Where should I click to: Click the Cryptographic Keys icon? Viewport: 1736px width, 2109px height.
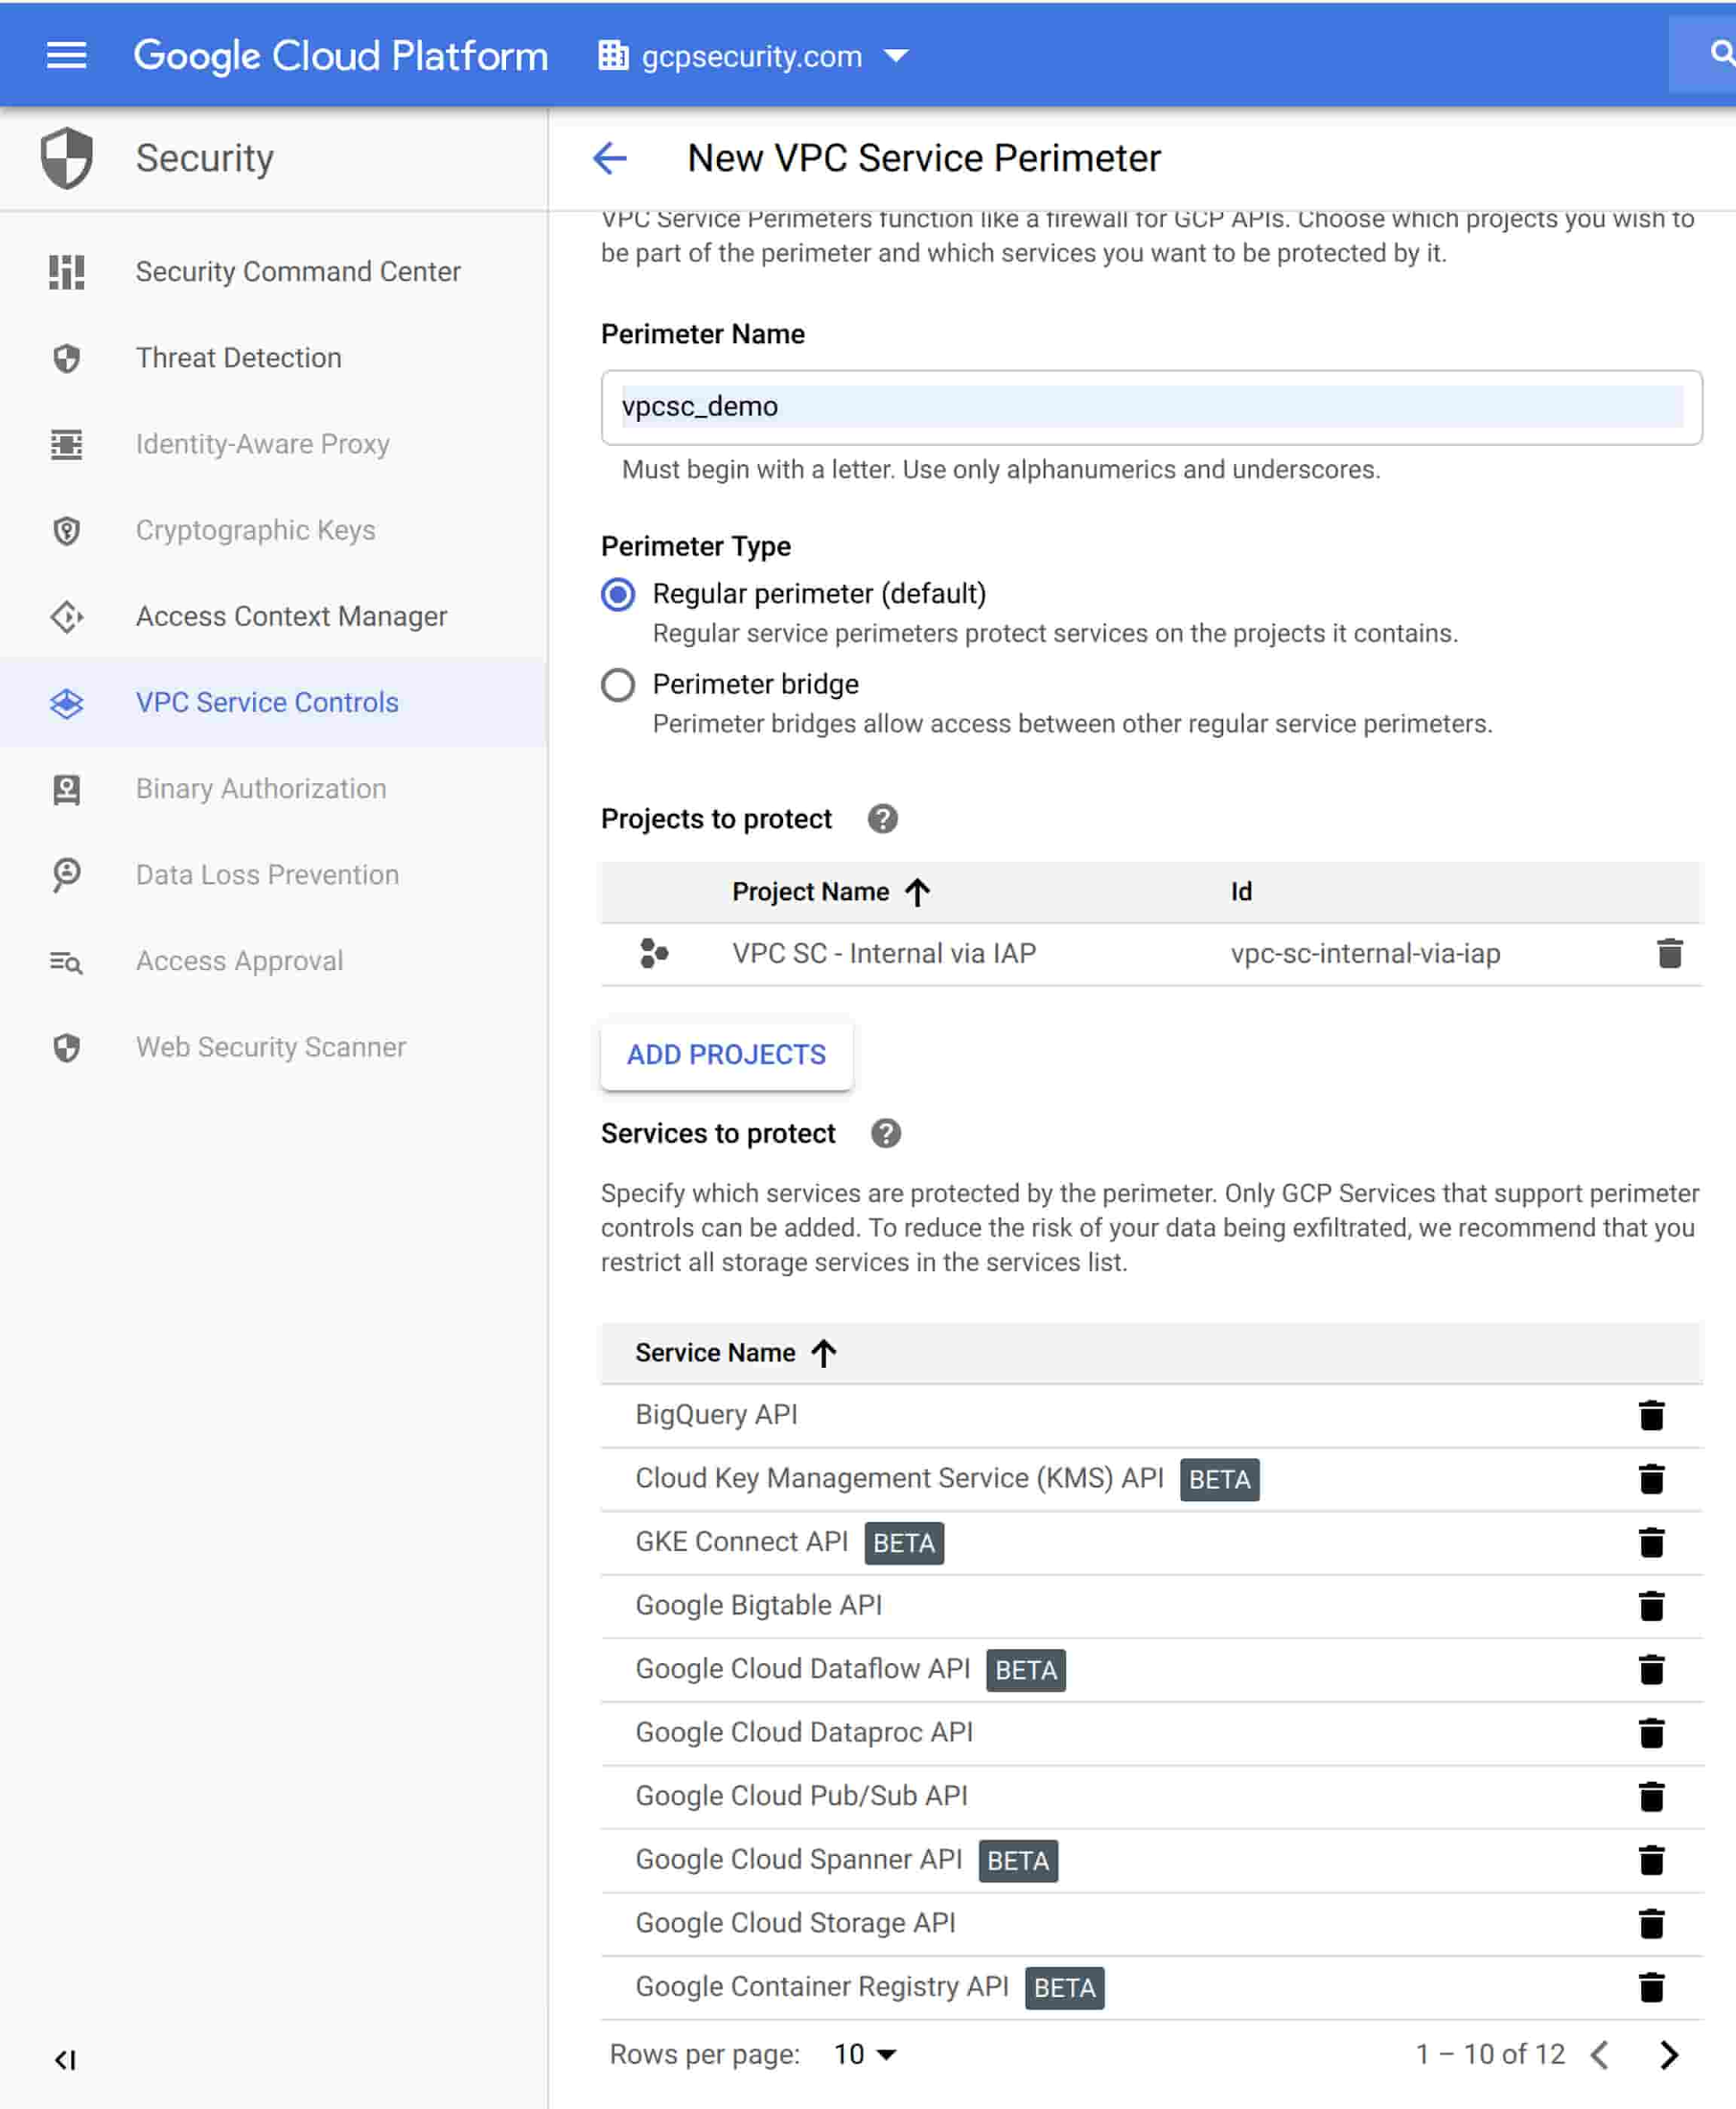point(67,530)
